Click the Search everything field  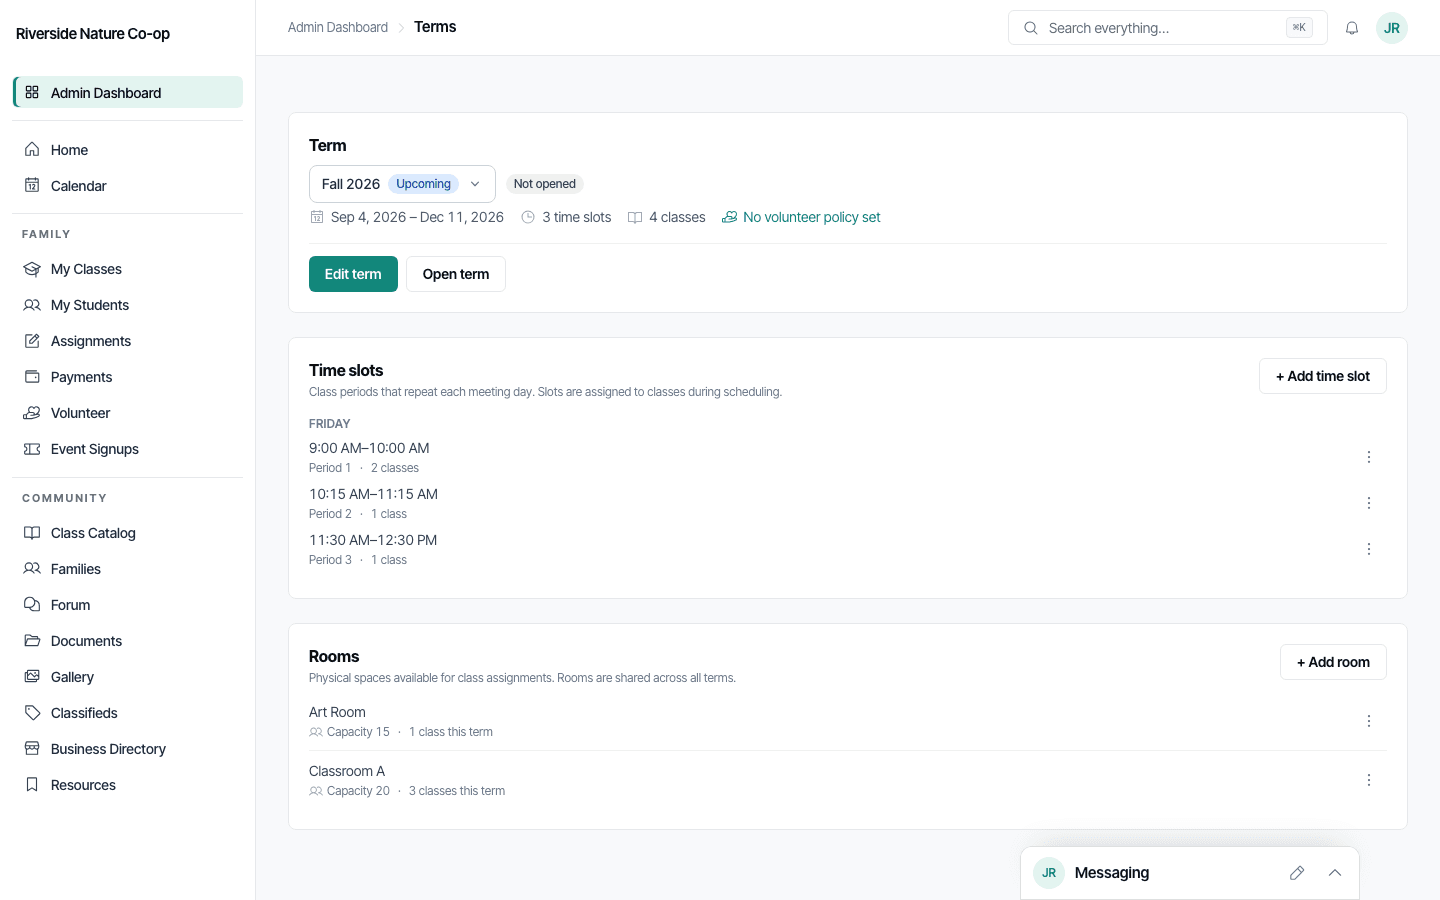pyautogui.click(x=1167, y=28)
